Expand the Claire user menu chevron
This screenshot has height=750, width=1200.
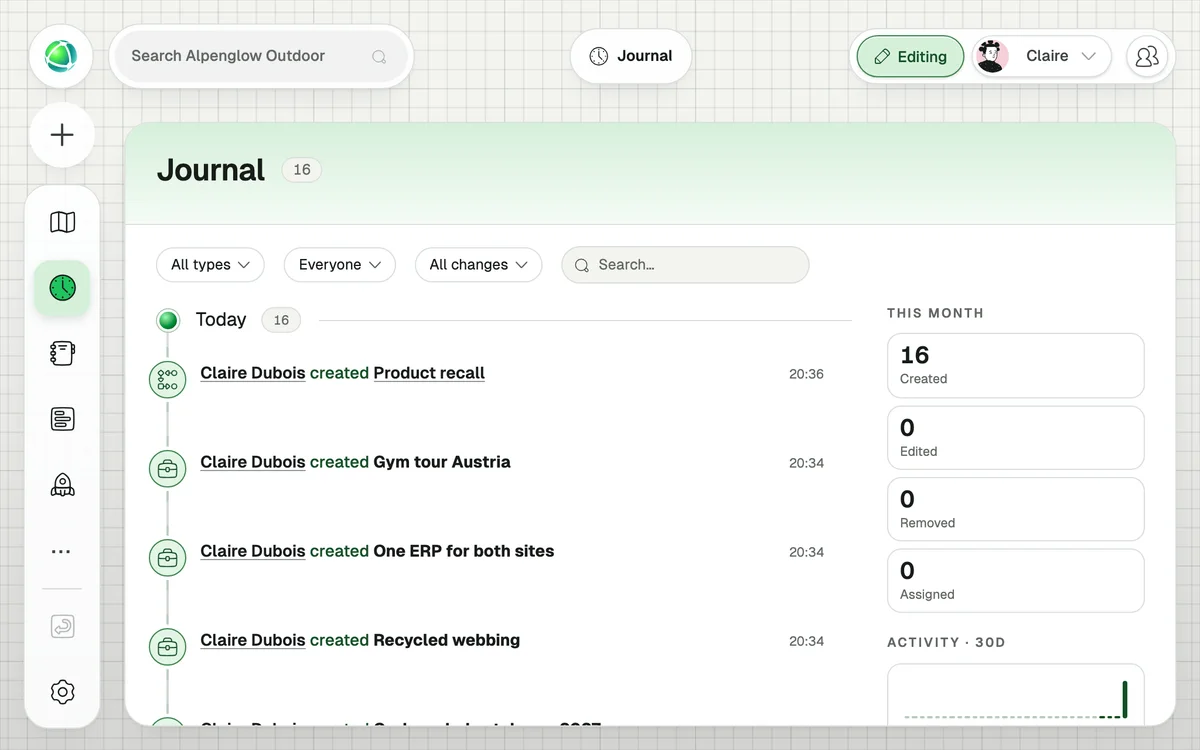point(1089,57)
